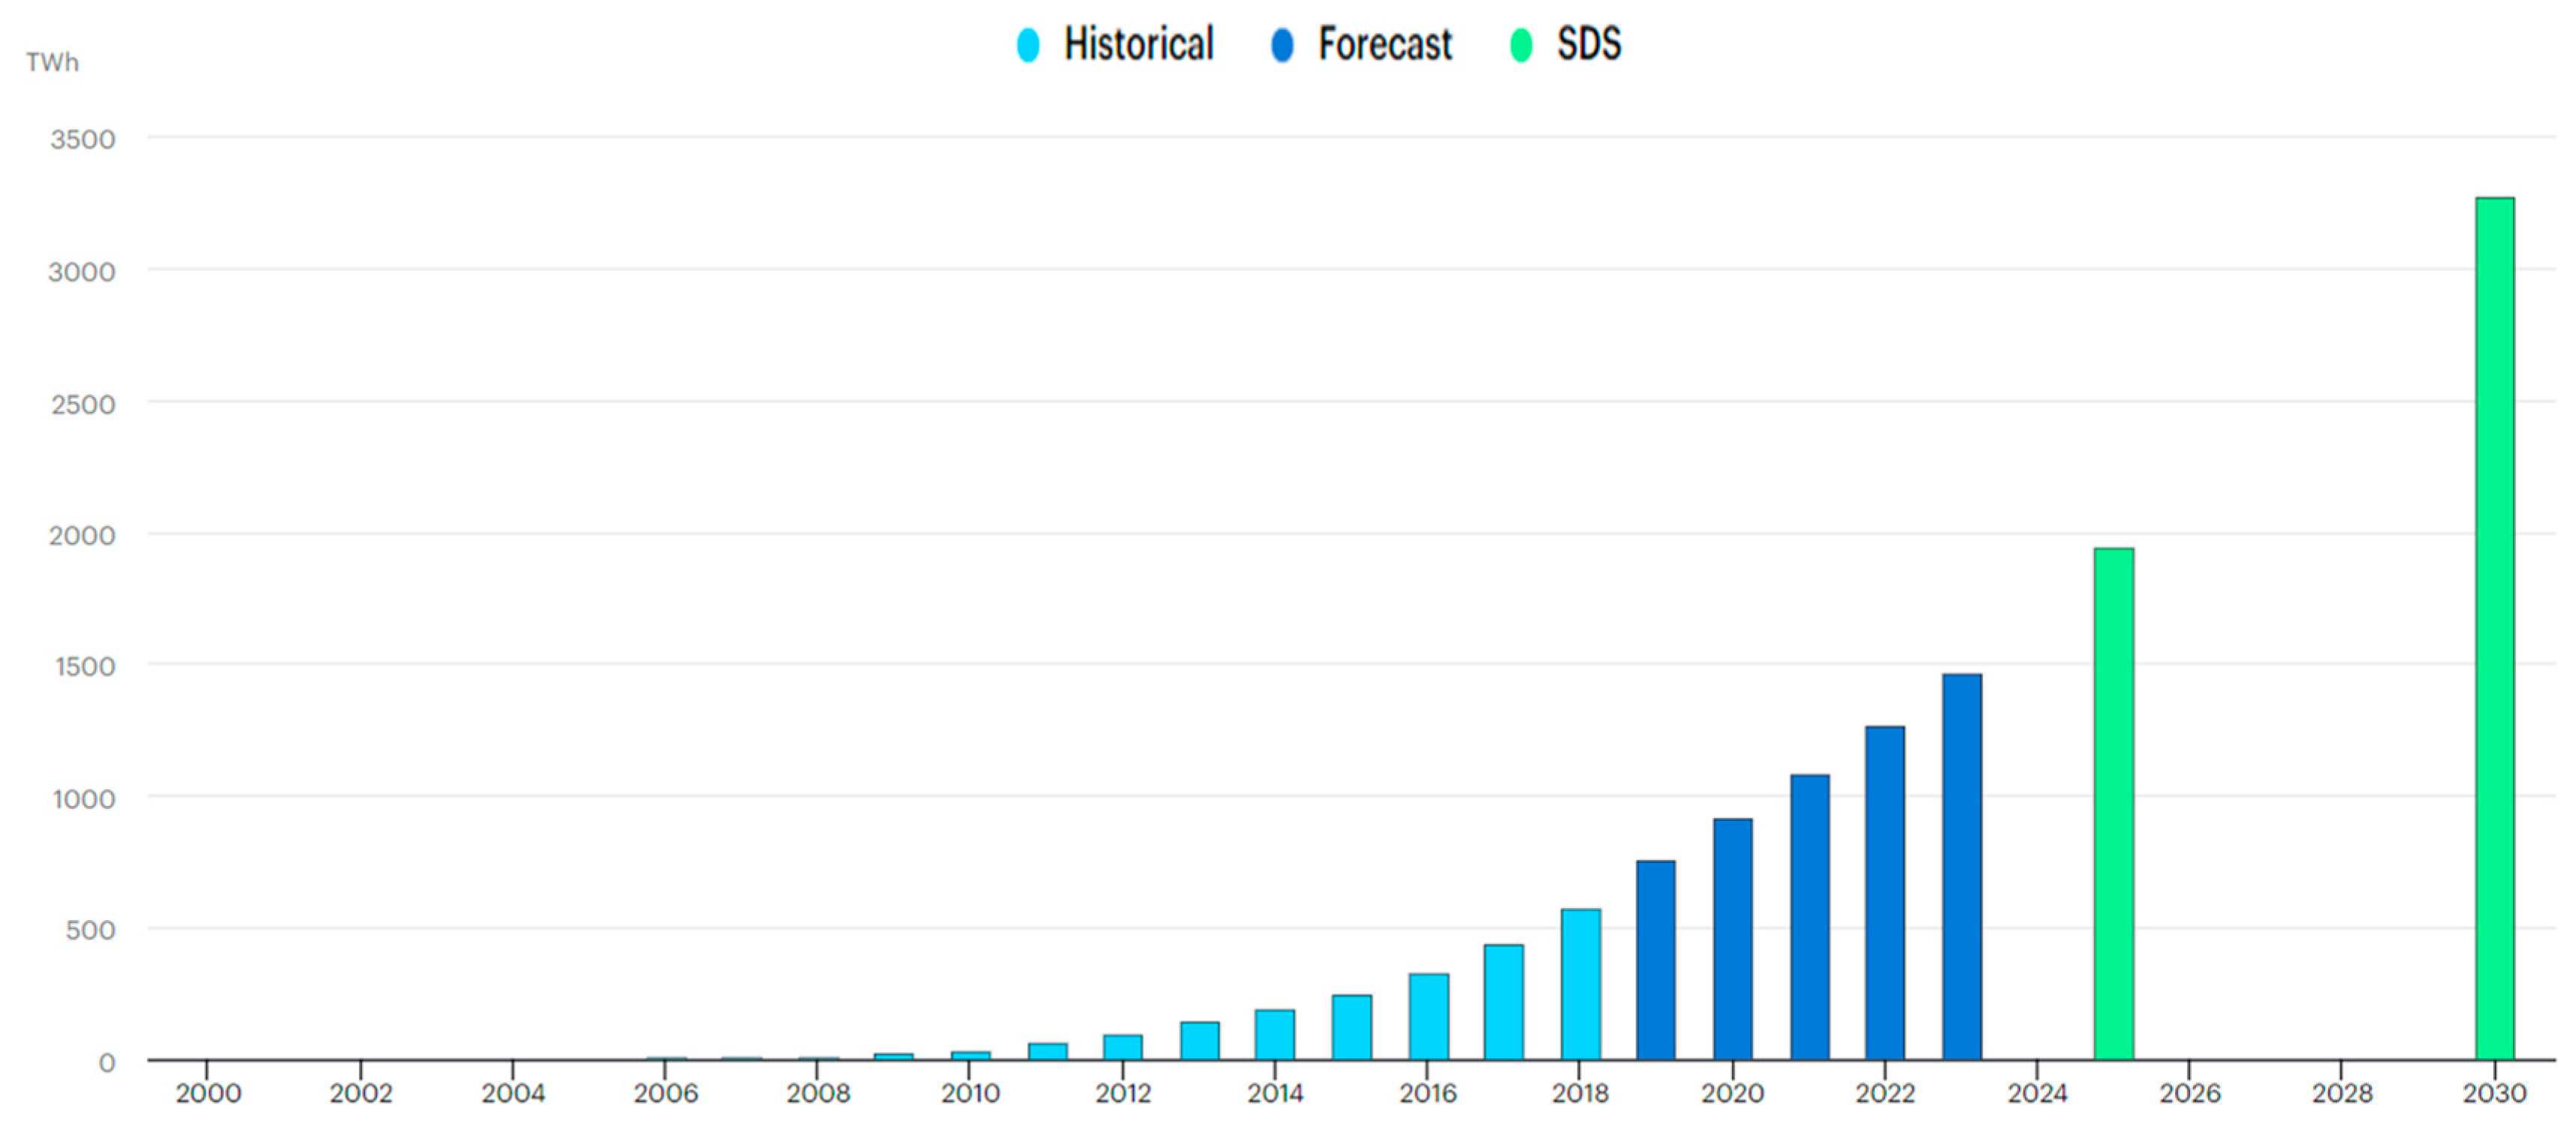
Task: Click the 2023 Forecast bar
Action: [x=1961, y=866]
